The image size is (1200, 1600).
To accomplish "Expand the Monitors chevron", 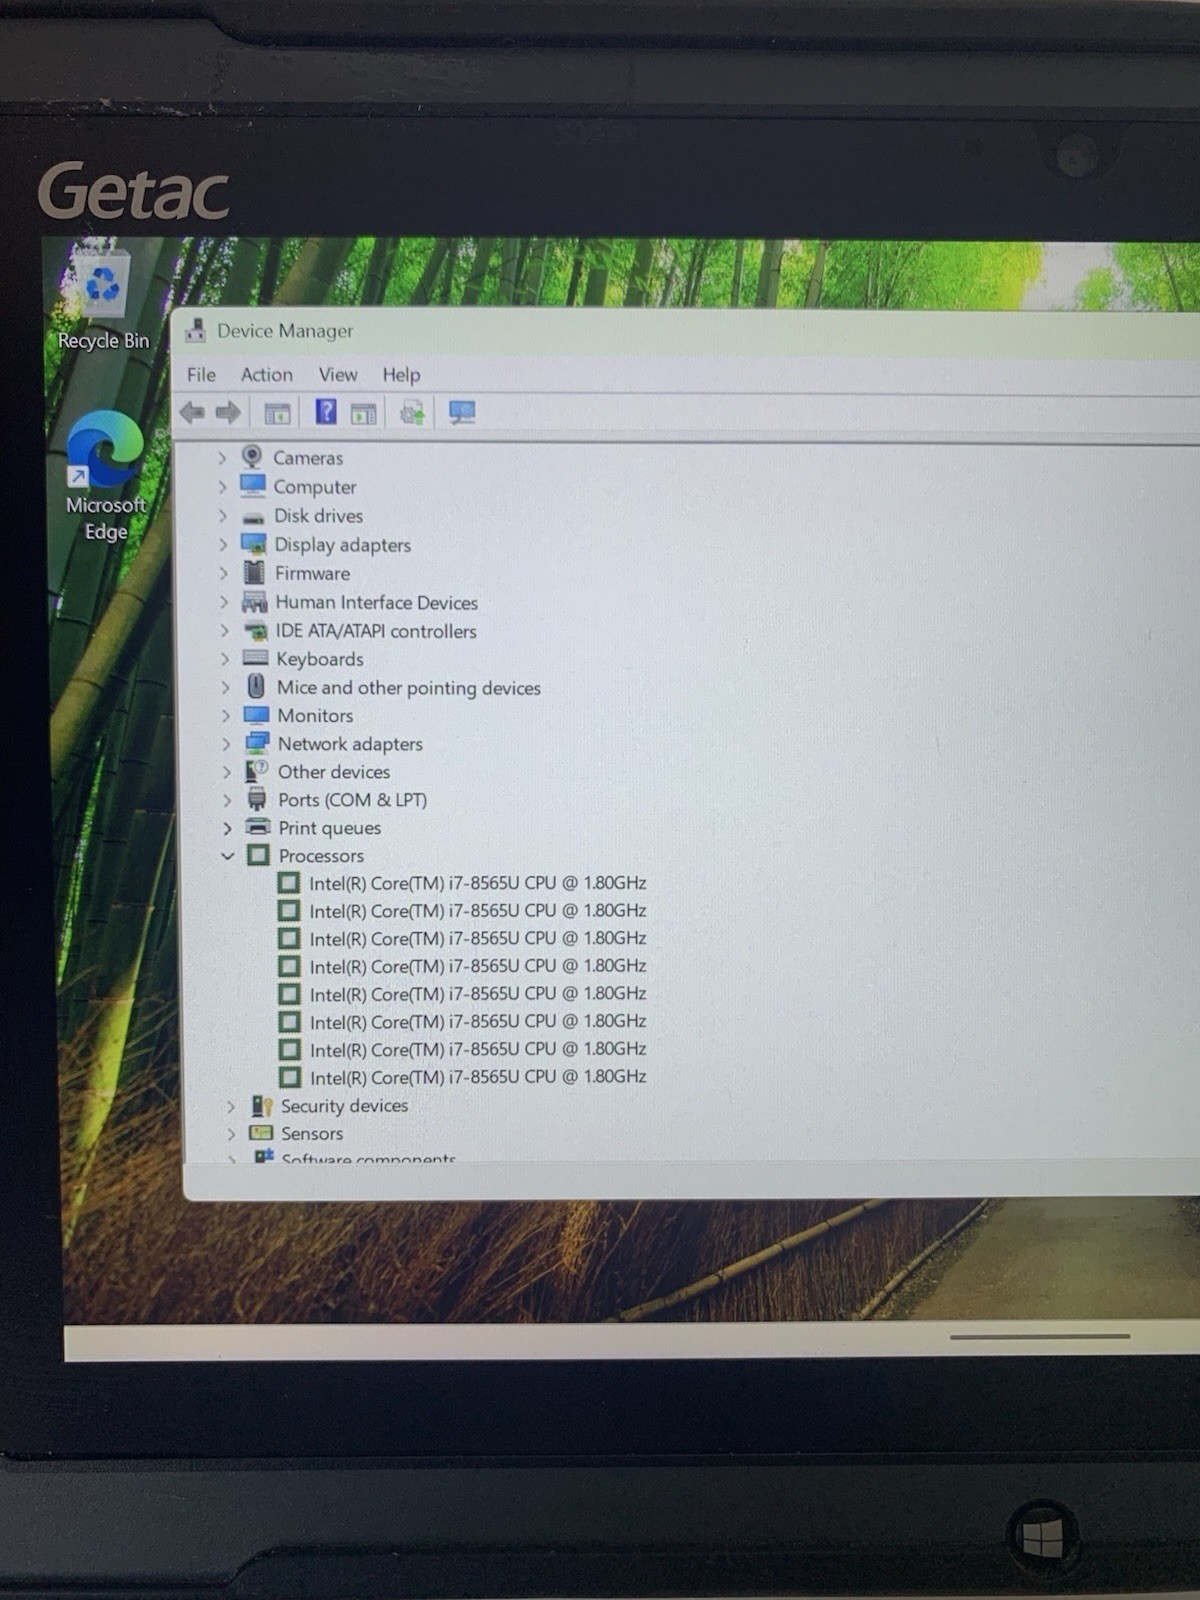I will [x=226, y=716].
